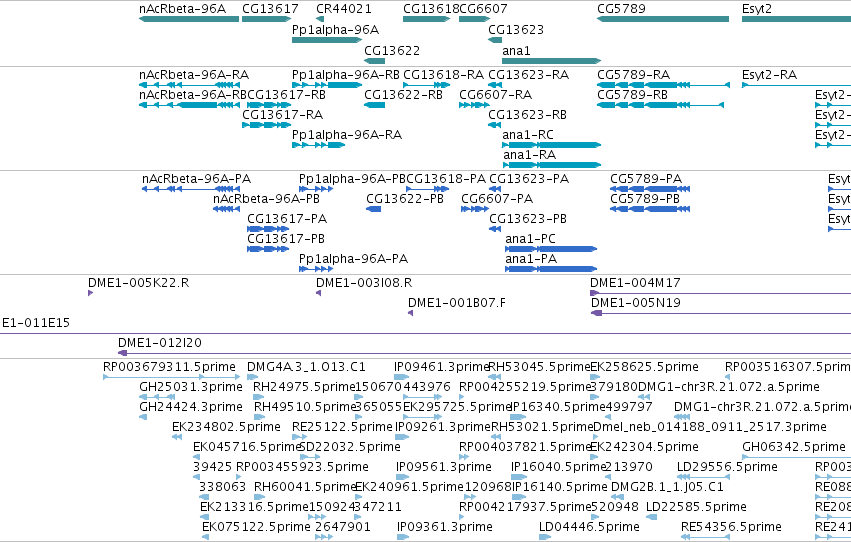
Task: Open BAC end DME1-003I08.R
Action: coord(319,293)
